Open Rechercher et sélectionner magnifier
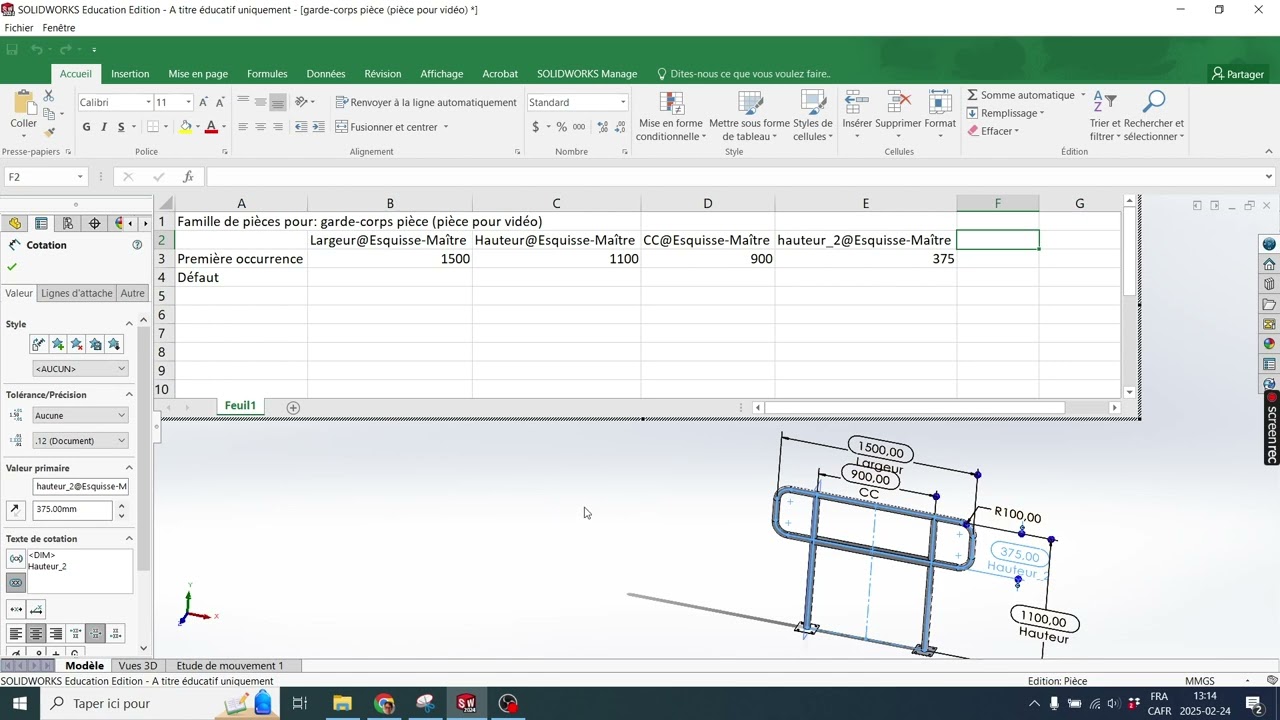Screen dimensions: 1280x720 tap(1153, 102)
